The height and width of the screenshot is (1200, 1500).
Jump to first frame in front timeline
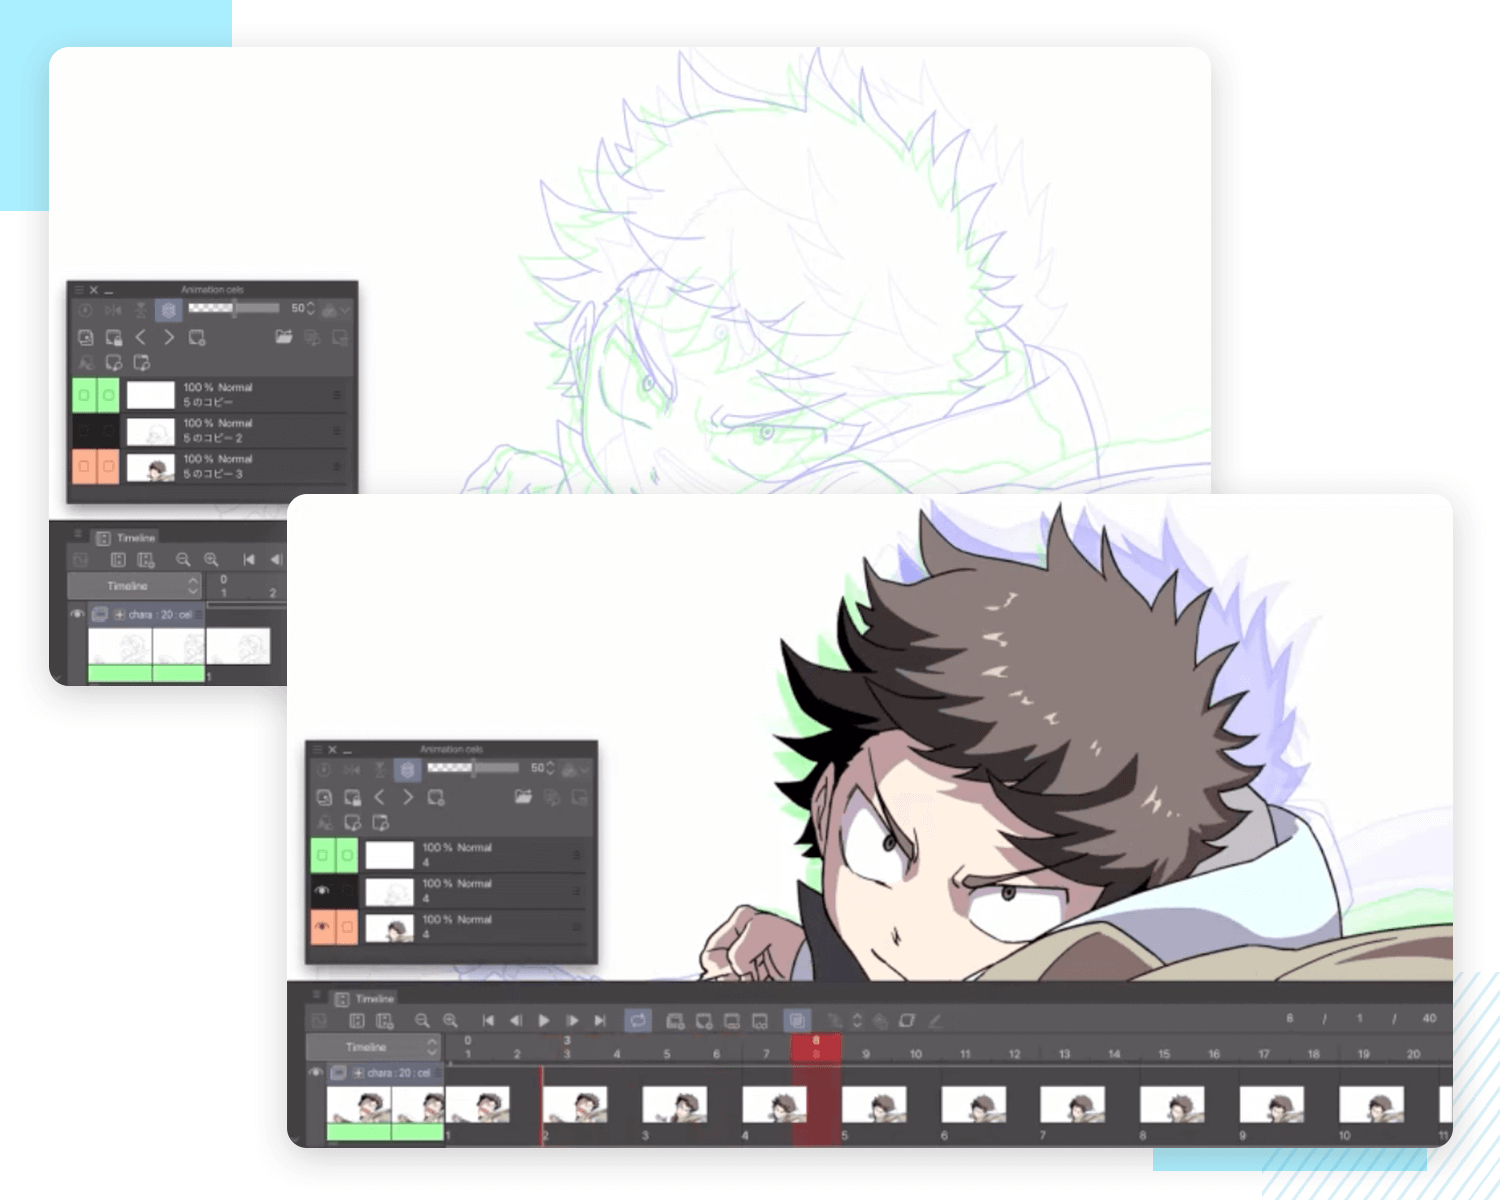click(x=488, y=1021)
